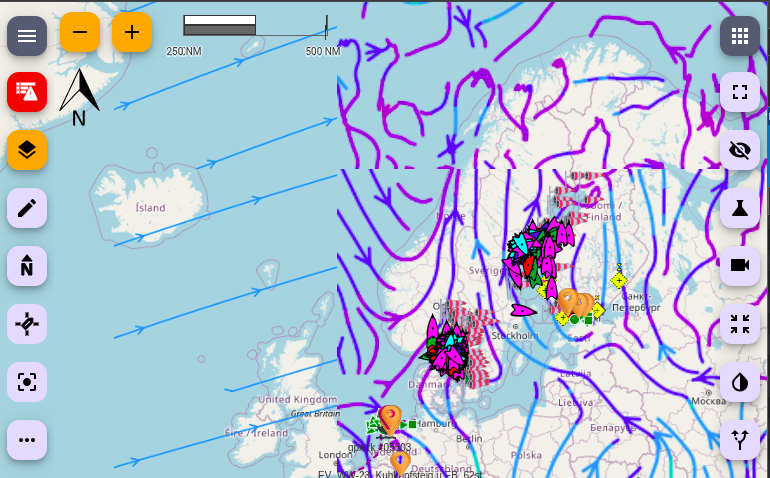Image resolution: width=770 pixels, height=478 pixels.
Task: Click the orange marker near Hamburg
Action: pyautogui.click(x=390, y=418)
